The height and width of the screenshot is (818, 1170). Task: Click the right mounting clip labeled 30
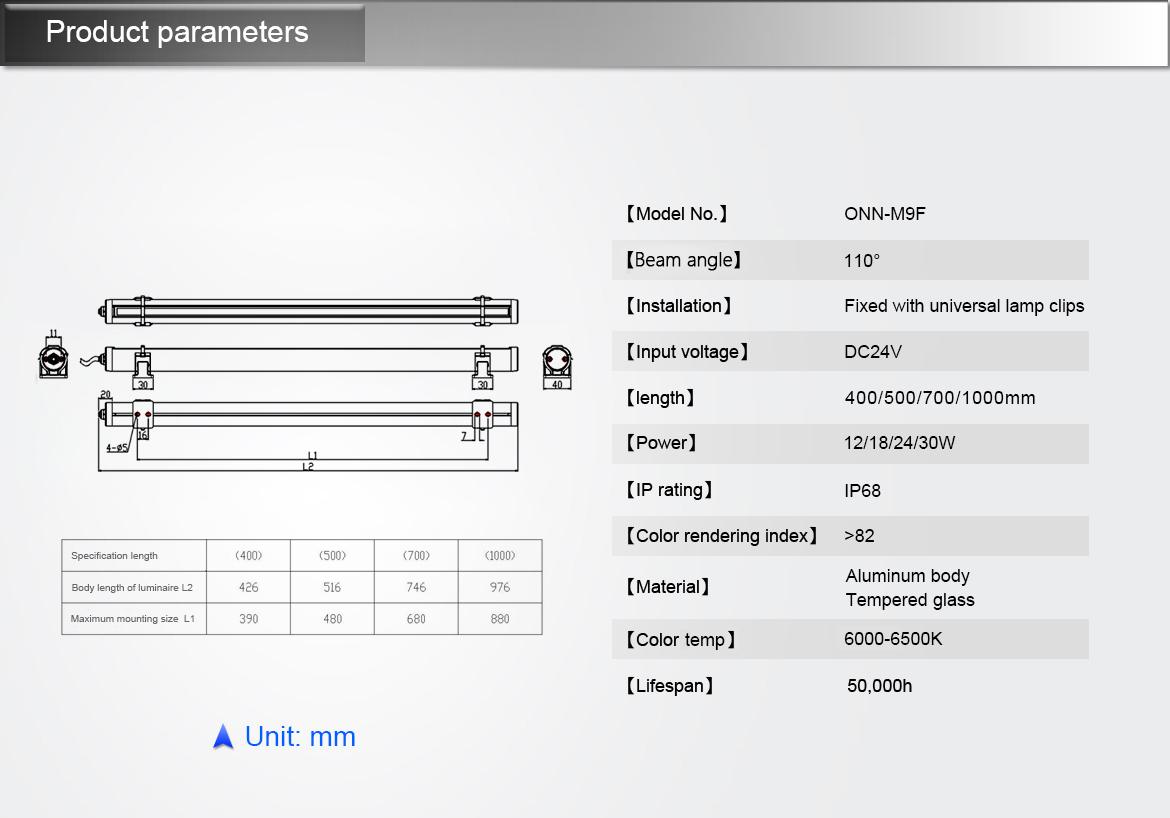(x=483, y=368)
